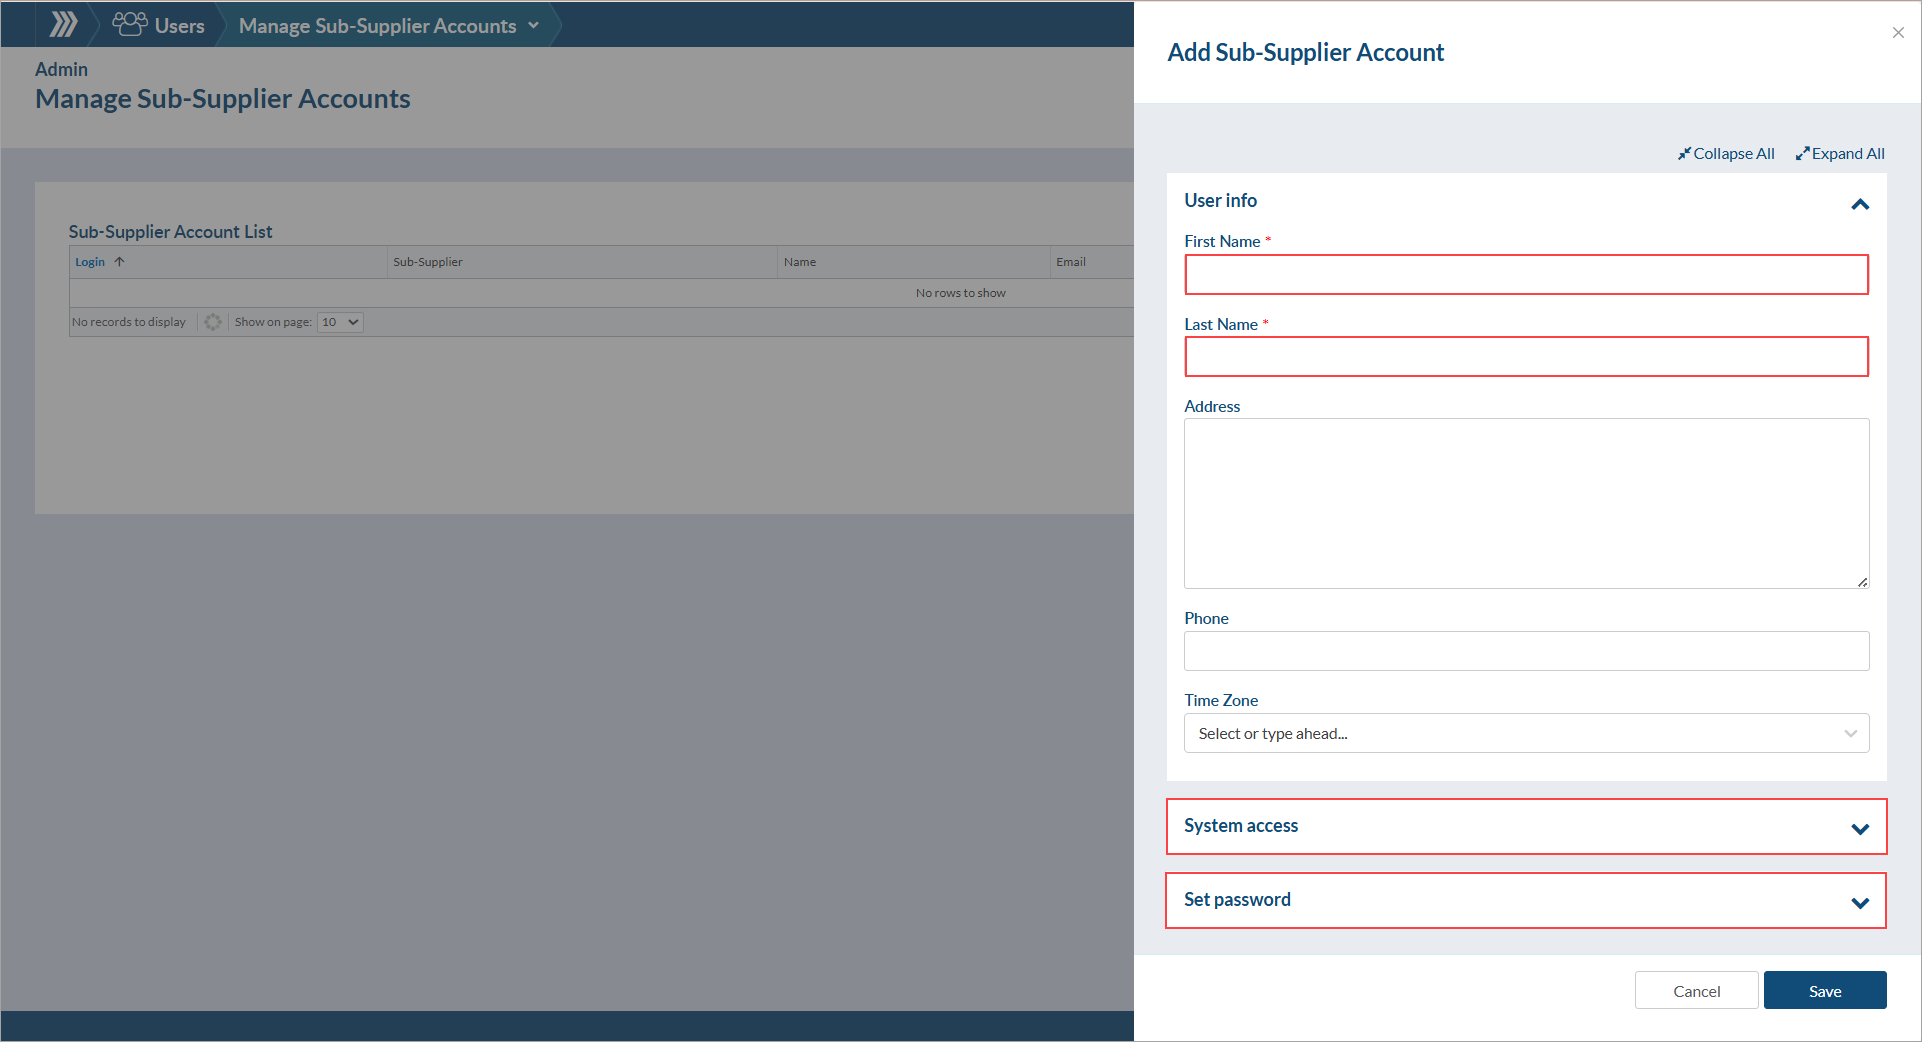Focus the Last Name input field

pos(1526,356)
